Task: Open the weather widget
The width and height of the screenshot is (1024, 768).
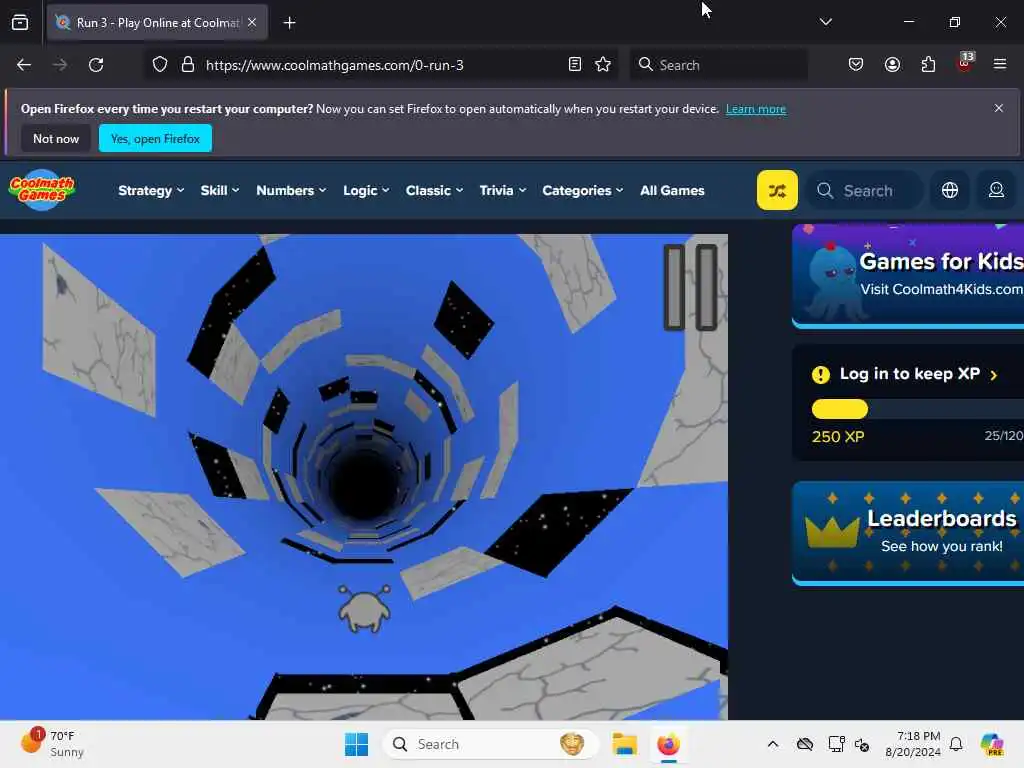Action: coord(52,744)
